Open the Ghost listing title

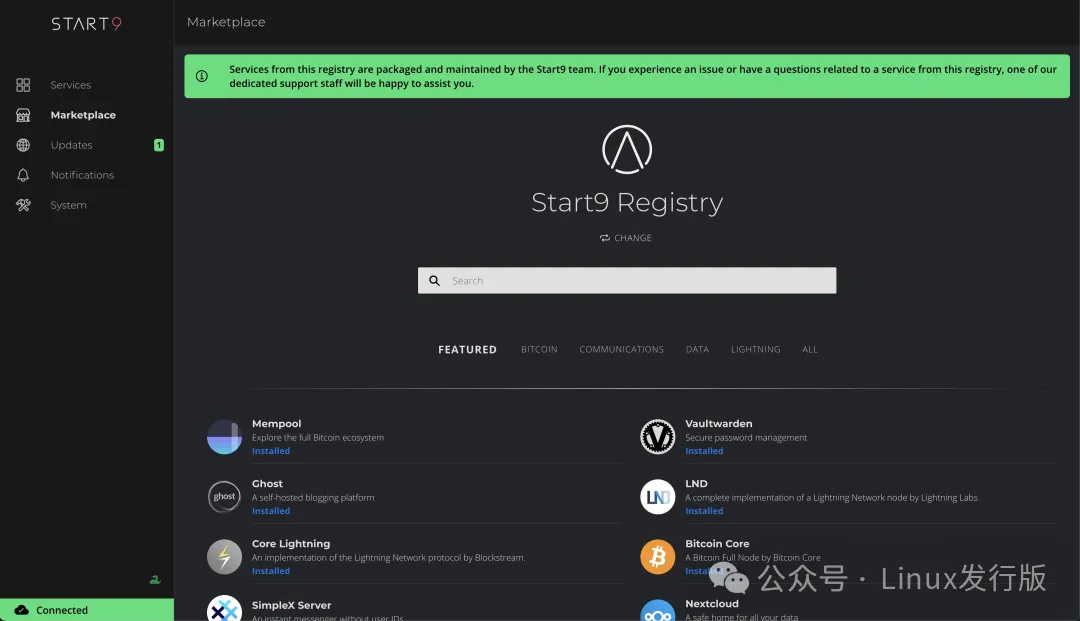click(x=267, y=483)
